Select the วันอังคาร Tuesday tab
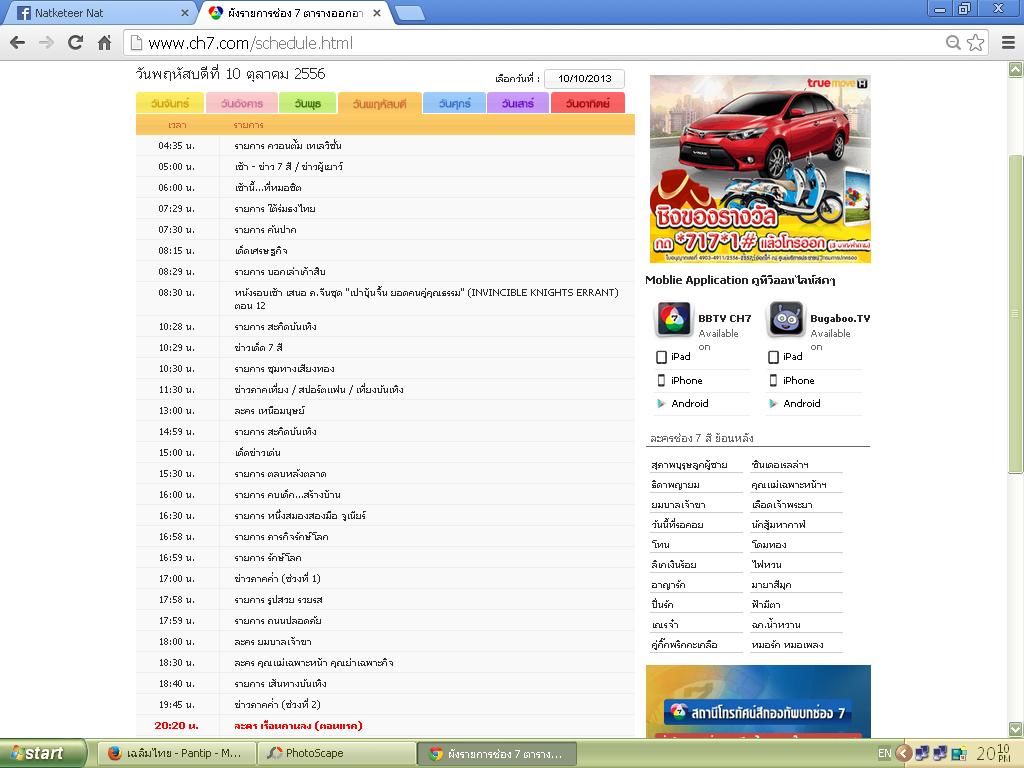Screen dimensions: 1024x768 point(242,103)
